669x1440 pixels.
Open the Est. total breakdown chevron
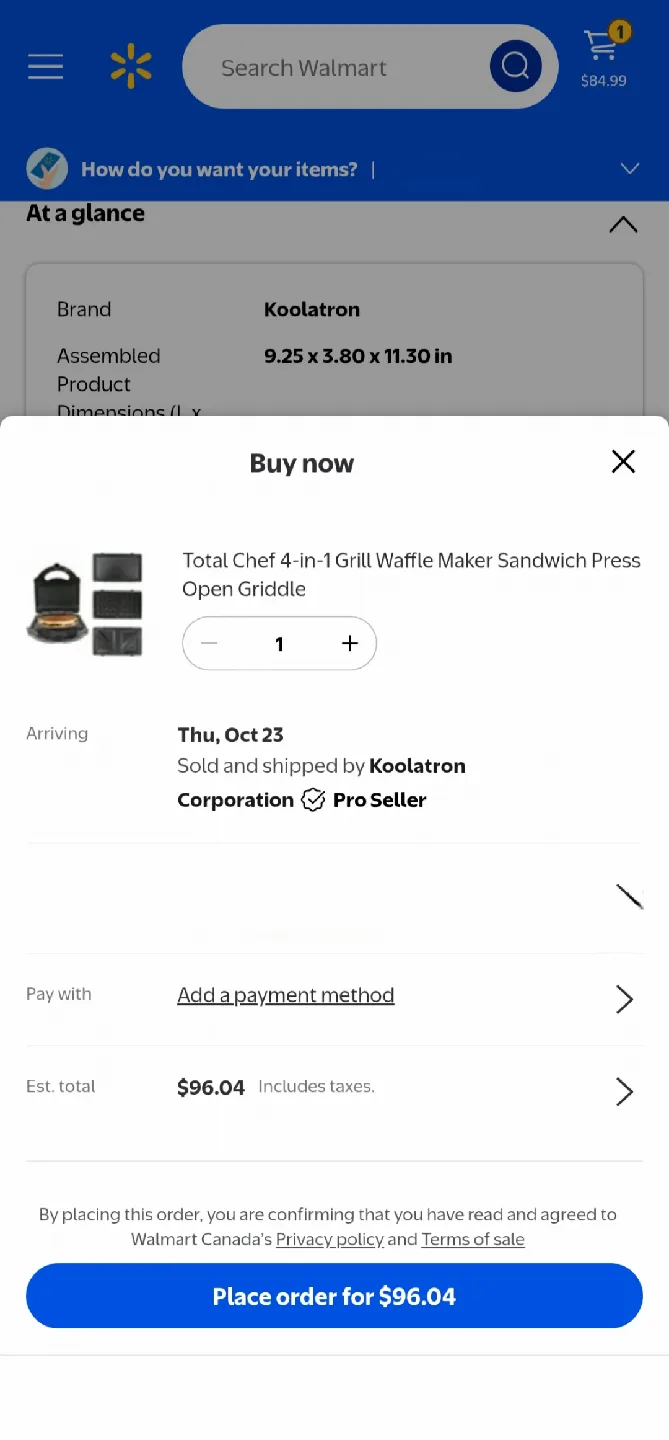[x=623, y=1091]
